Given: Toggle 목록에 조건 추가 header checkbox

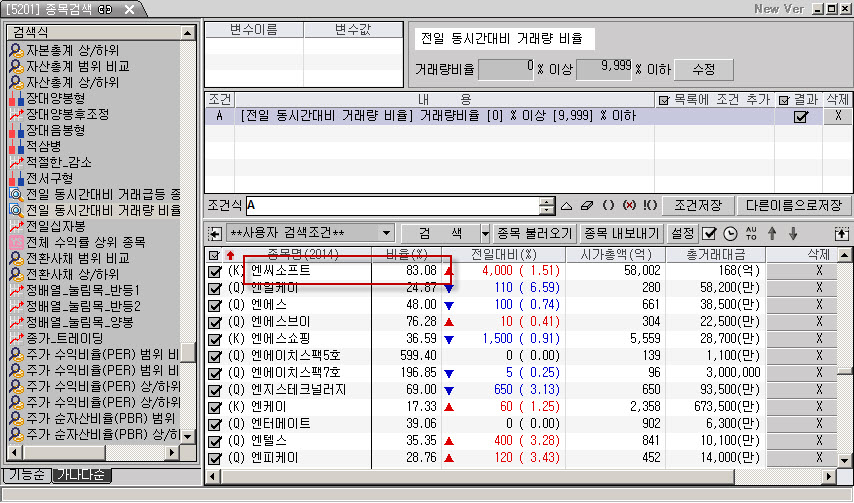Looking at the screenshot, I should pyautogui.click(x=663, y=100).
